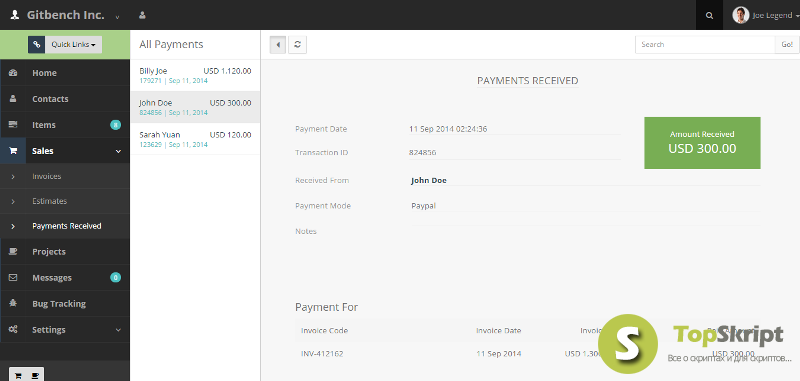Collapse the Sales menu chevron
800x381 pixels.
point(118,151)
